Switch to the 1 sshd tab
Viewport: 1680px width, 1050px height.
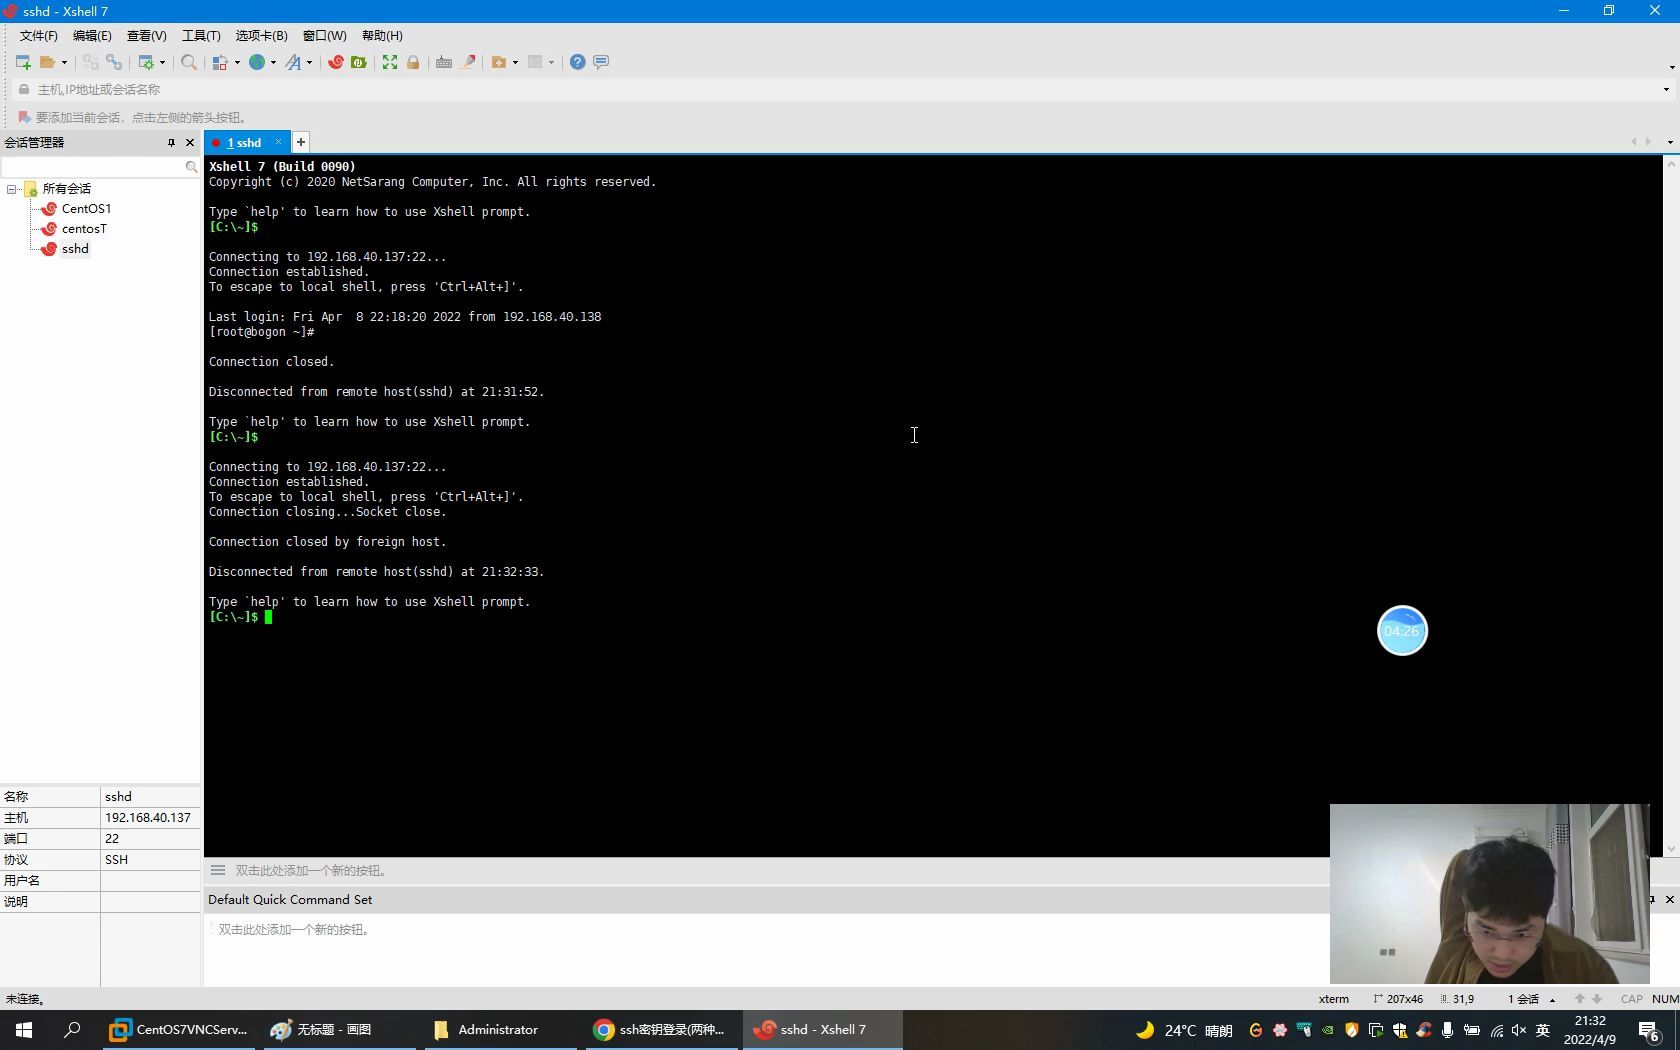click(243, 143)
